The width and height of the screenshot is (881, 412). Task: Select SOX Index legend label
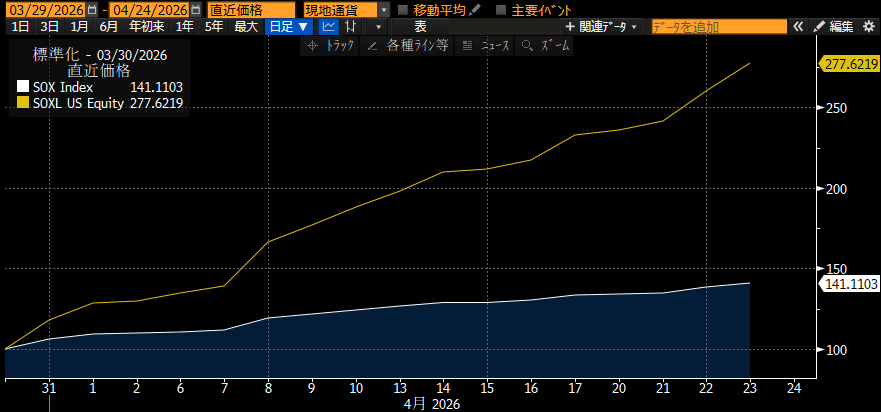(x=63, y=87)
